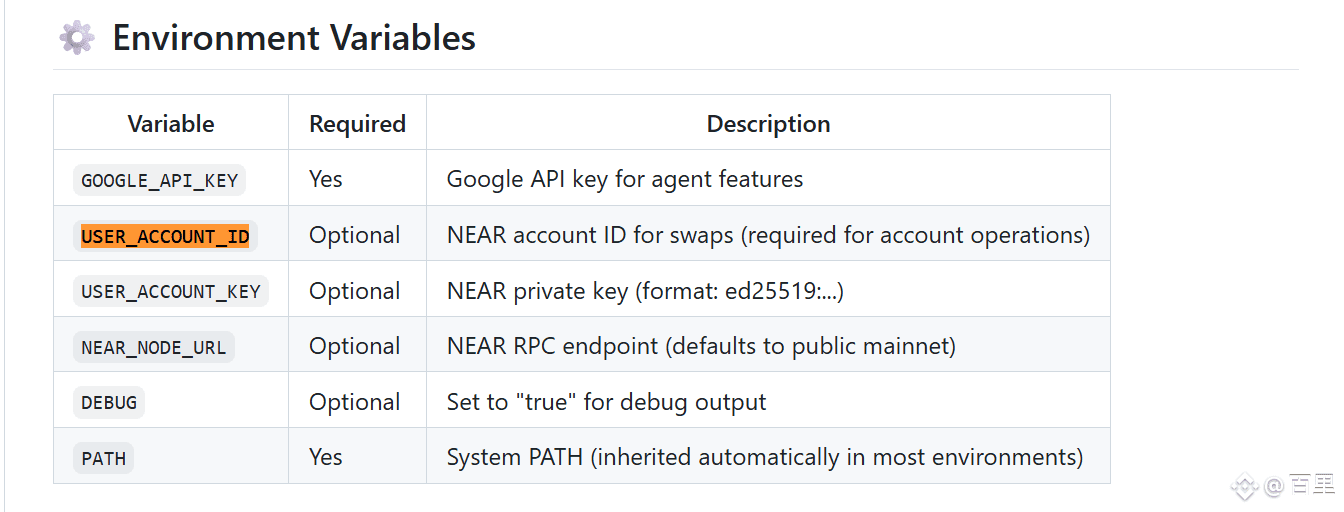This screenshot has height=512, width=1344.
Task: Click the NEAR private key format description
Action: [645, 292]
